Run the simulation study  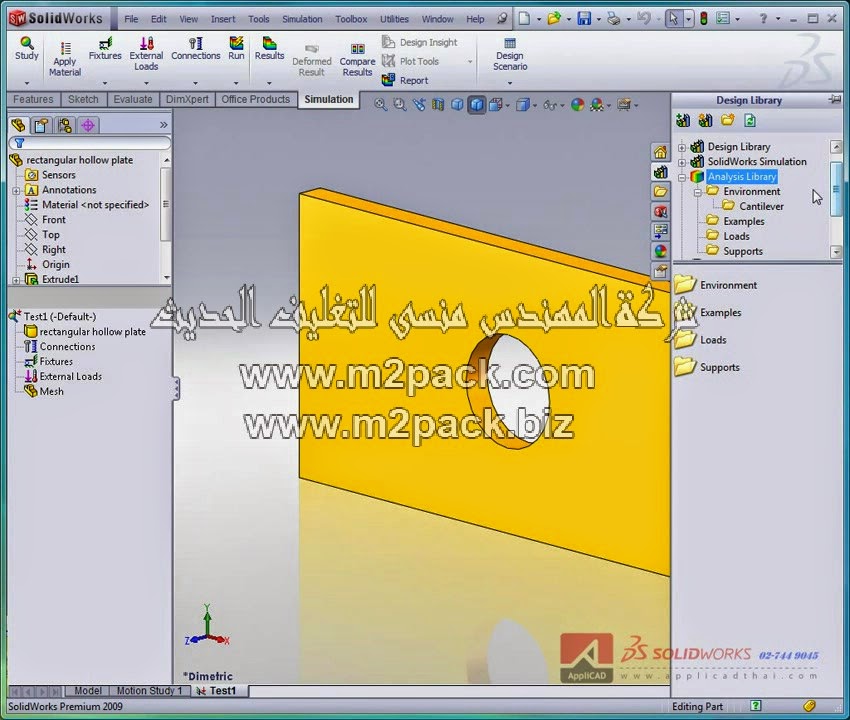click(x=236, y=48)
